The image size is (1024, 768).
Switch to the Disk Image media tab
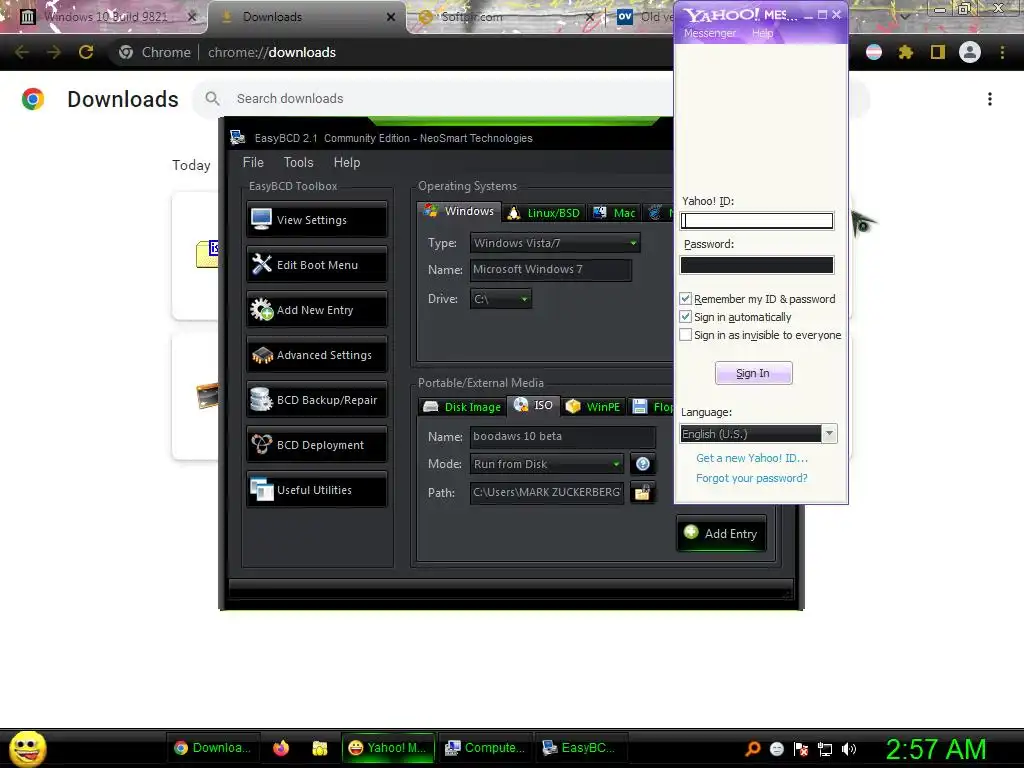coord(462,407)
